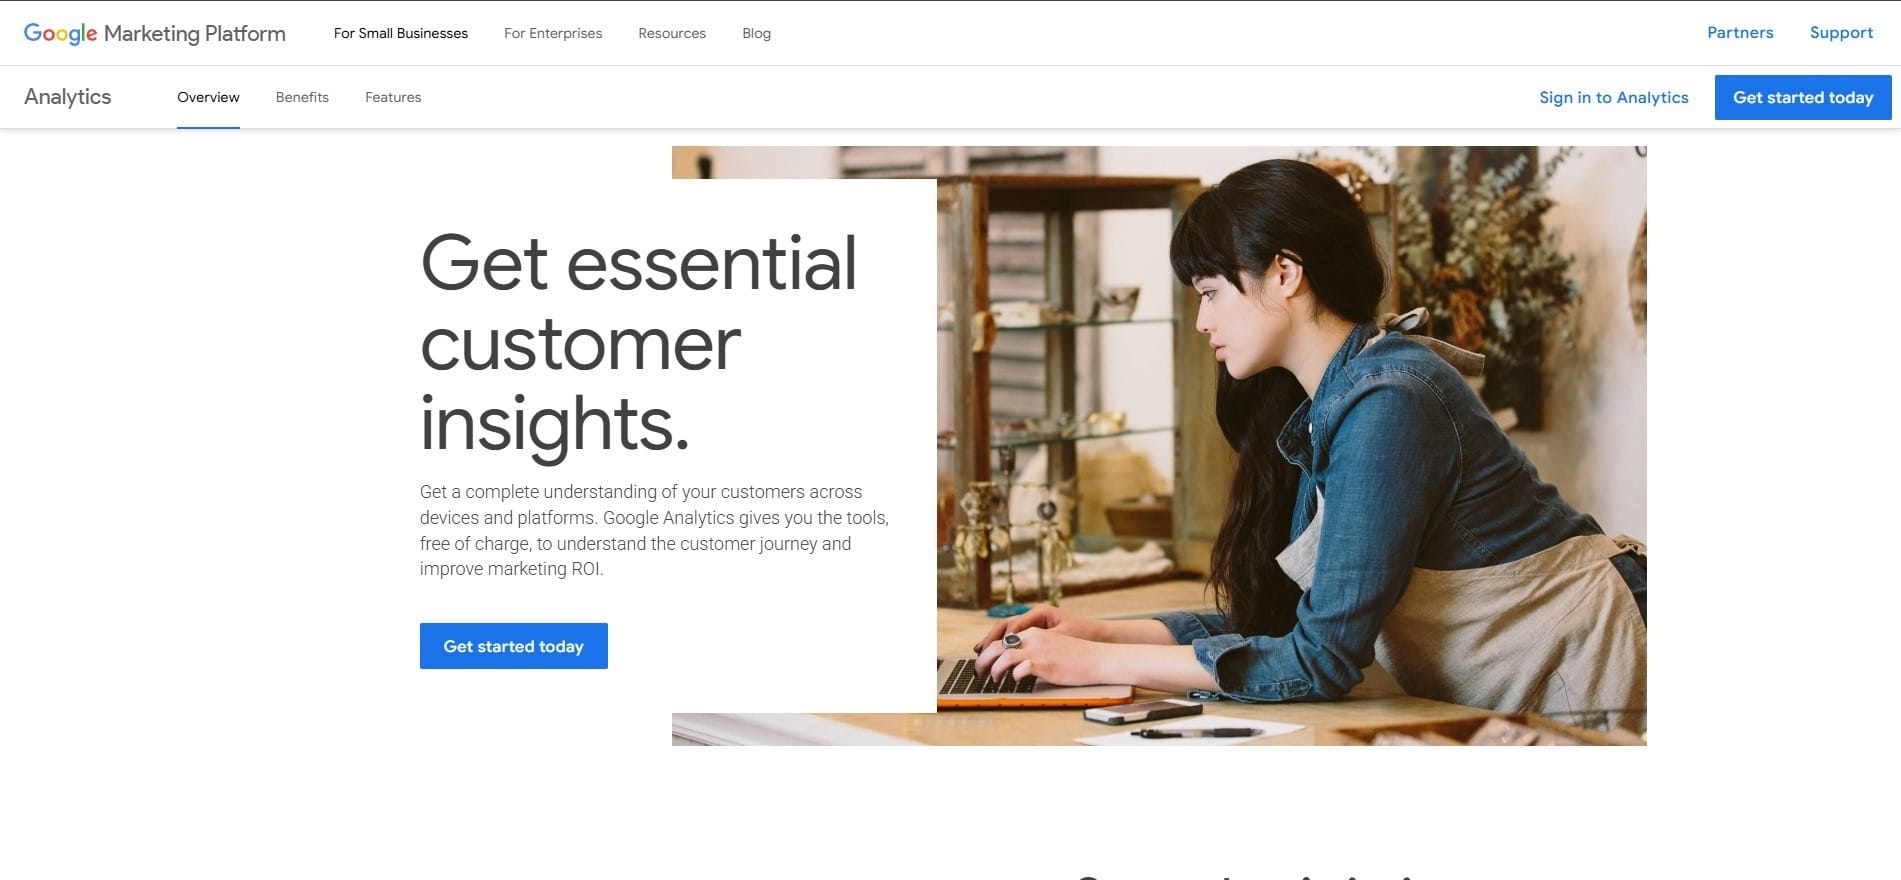Click the 'Get essential customer insights' heading

pos(638,344)
